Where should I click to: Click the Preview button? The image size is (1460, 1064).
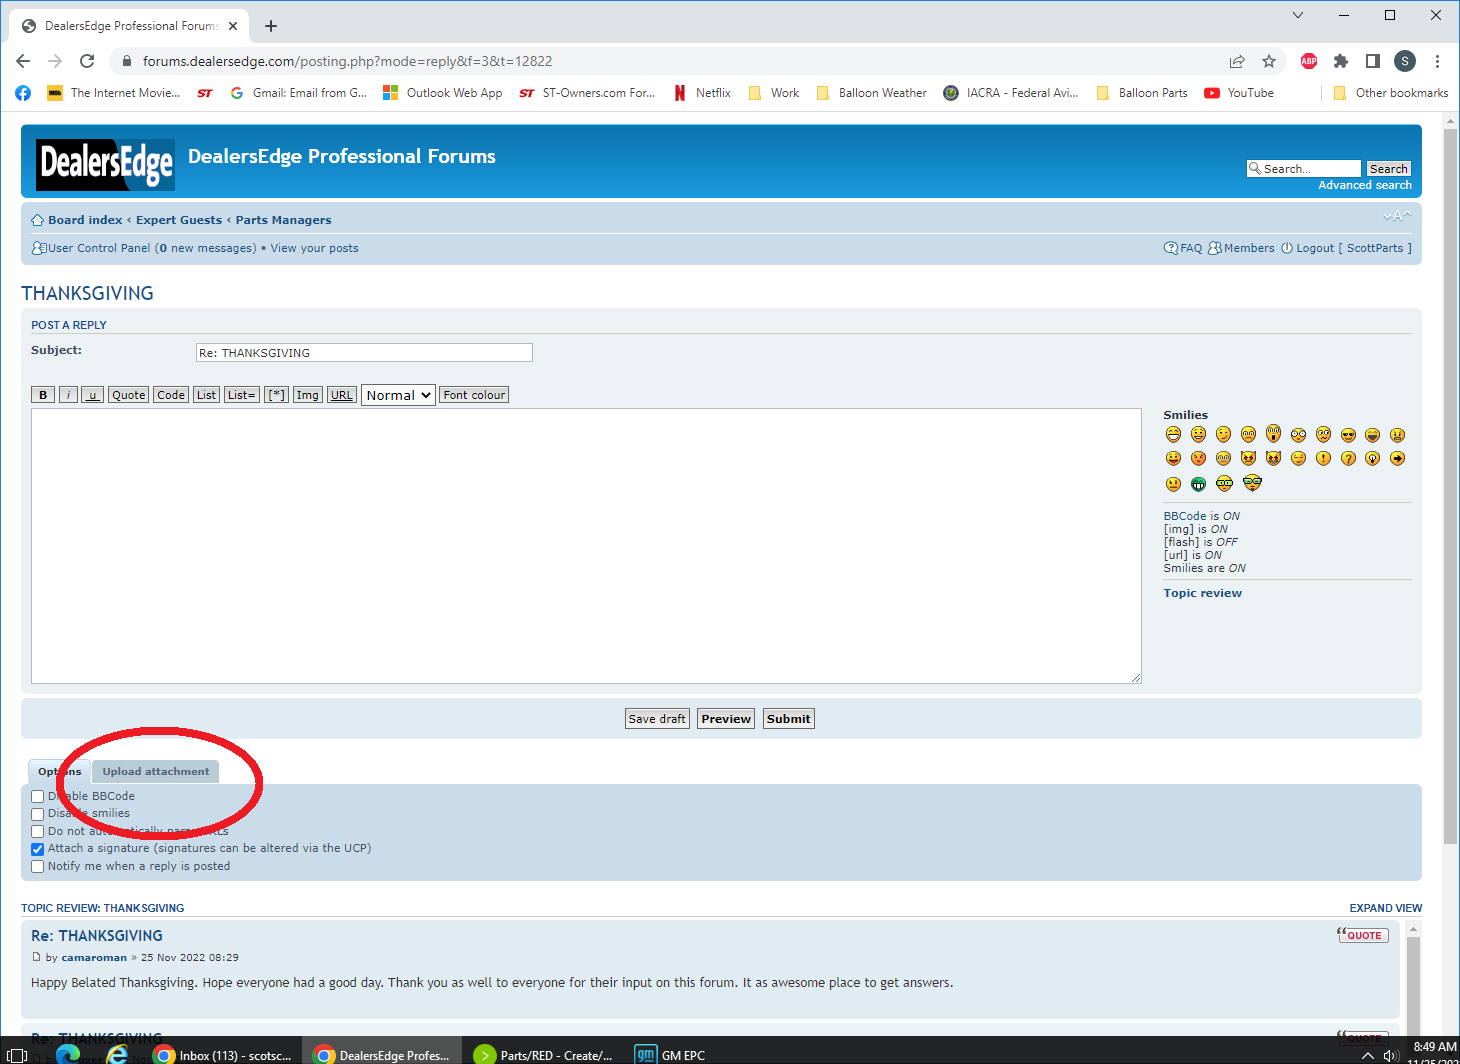click(726, 719)
